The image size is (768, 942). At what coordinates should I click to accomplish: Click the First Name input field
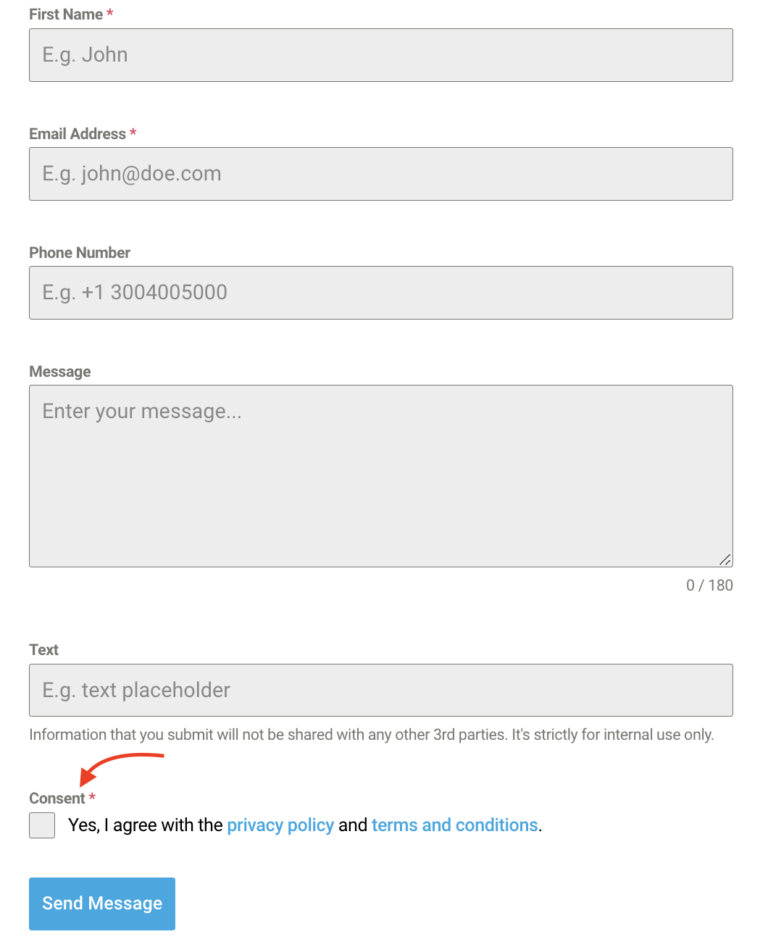(x=380, y=55)
